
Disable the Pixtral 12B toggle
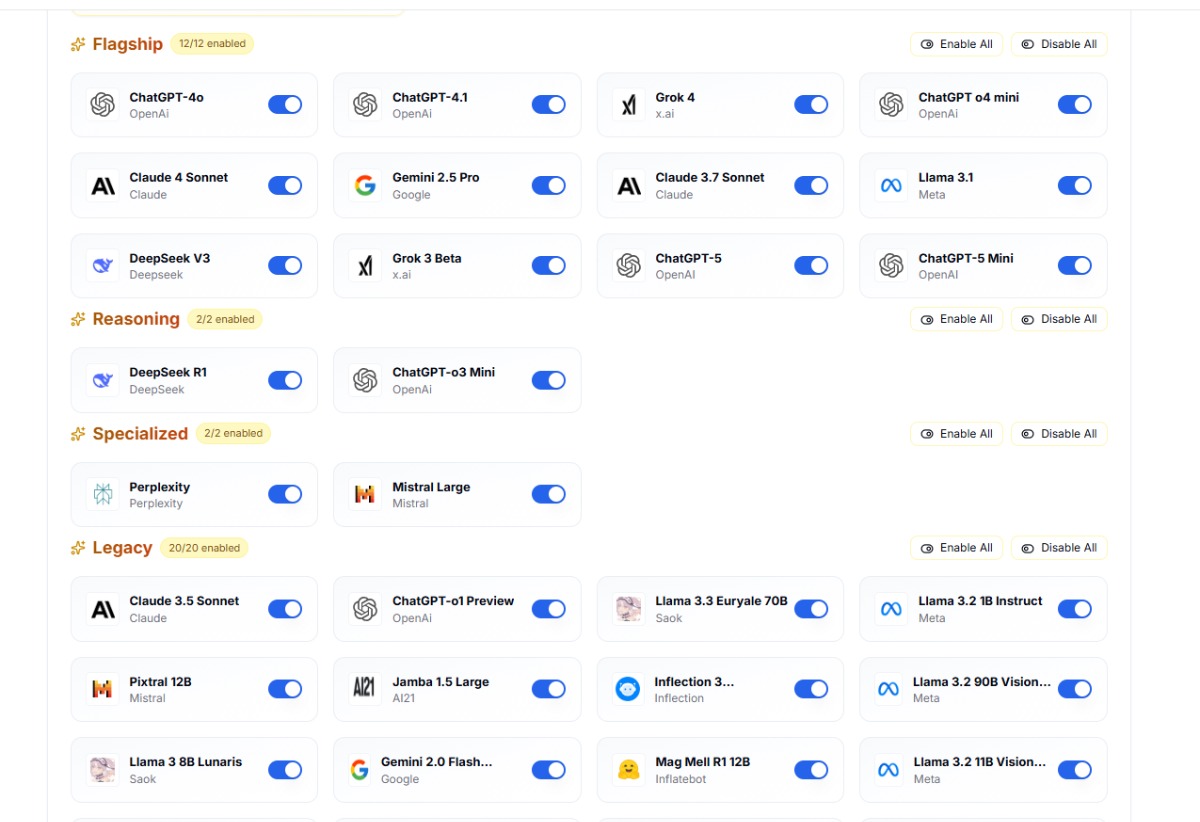[x=285, y=689]
